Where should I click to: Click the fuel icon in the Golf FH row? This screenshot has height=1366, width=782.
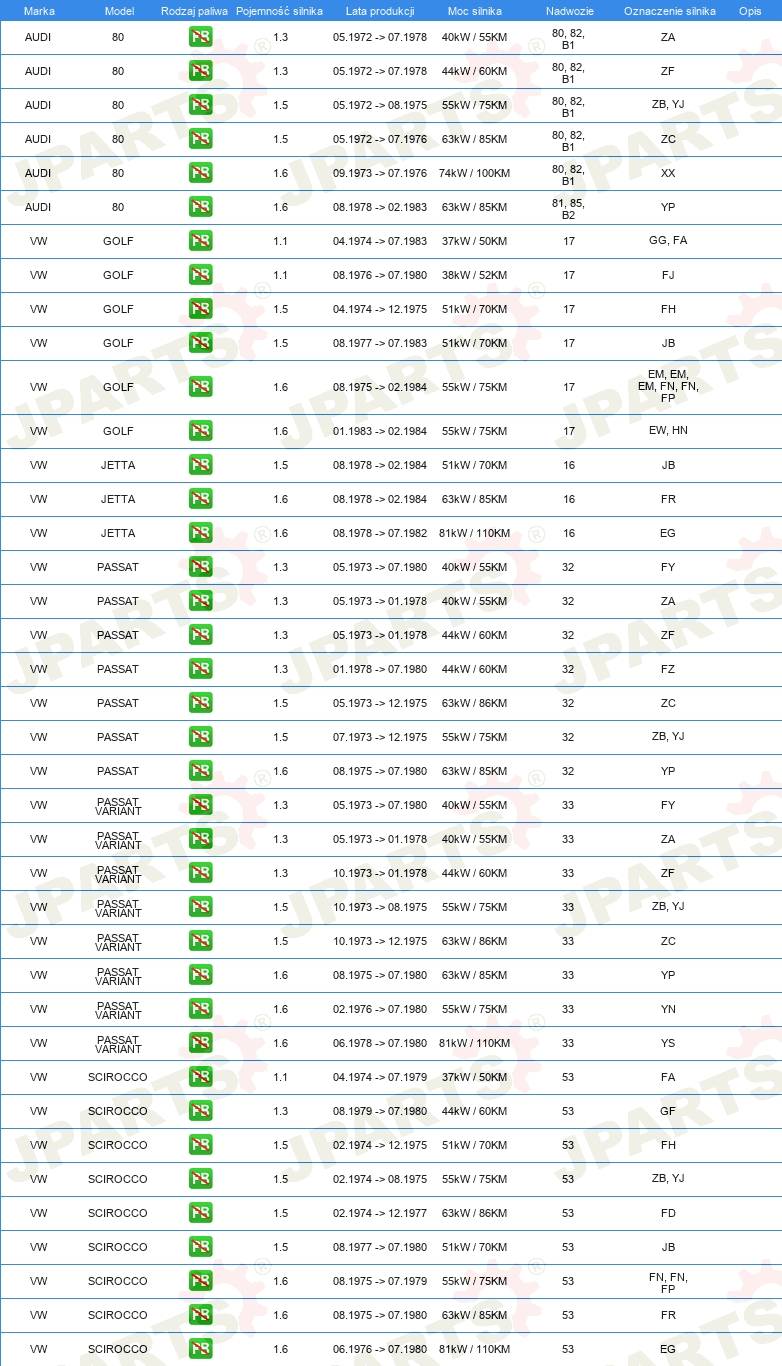click(x=200, y=309)
